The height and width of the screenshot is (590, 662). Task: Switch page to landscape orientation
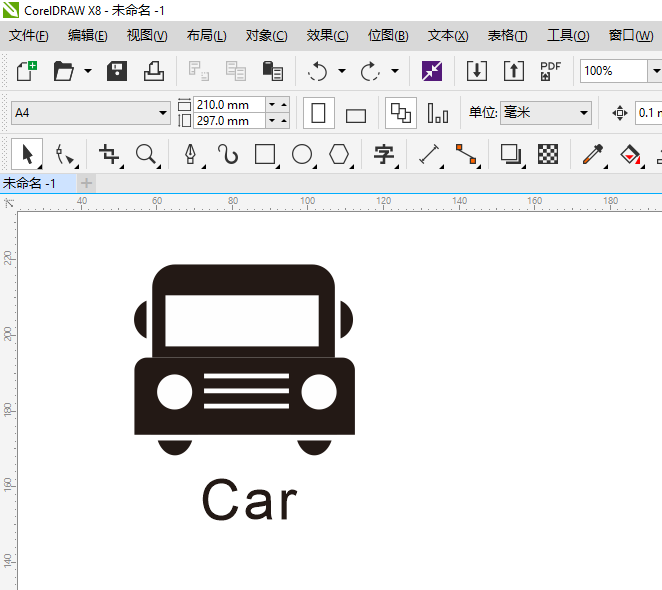click(355, 114)
